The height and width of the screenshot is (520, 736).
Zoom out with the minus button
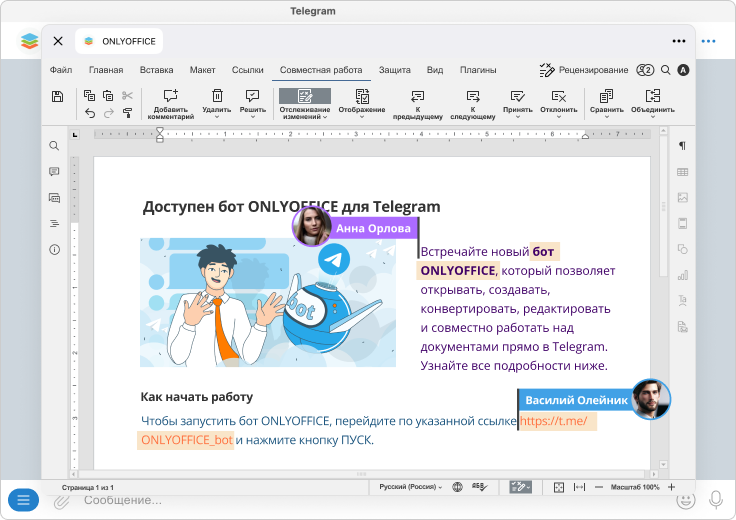[599, 487]
